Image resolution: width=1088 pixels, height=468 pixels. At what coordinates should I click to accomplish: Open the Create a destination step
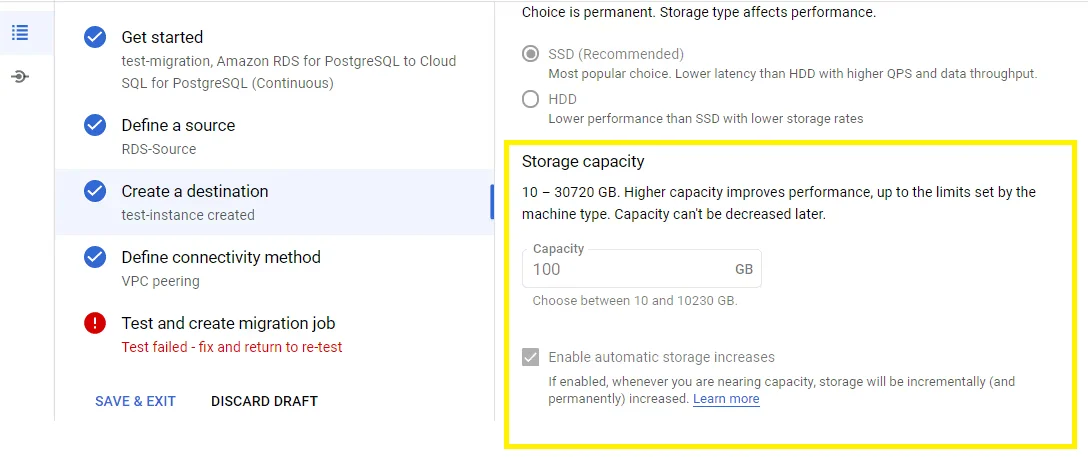point(195,192)
